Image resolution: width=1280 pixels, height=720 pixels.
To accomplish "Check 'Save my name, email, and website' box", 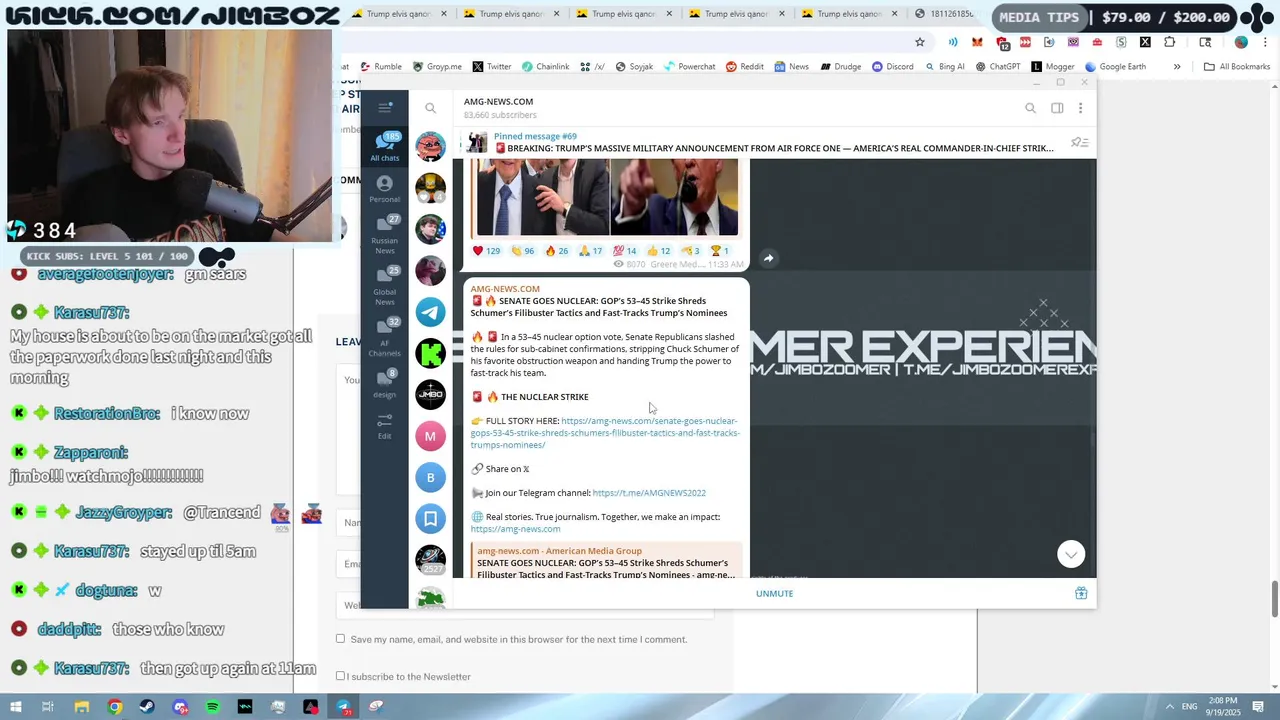I will click(x=340, y=638).
